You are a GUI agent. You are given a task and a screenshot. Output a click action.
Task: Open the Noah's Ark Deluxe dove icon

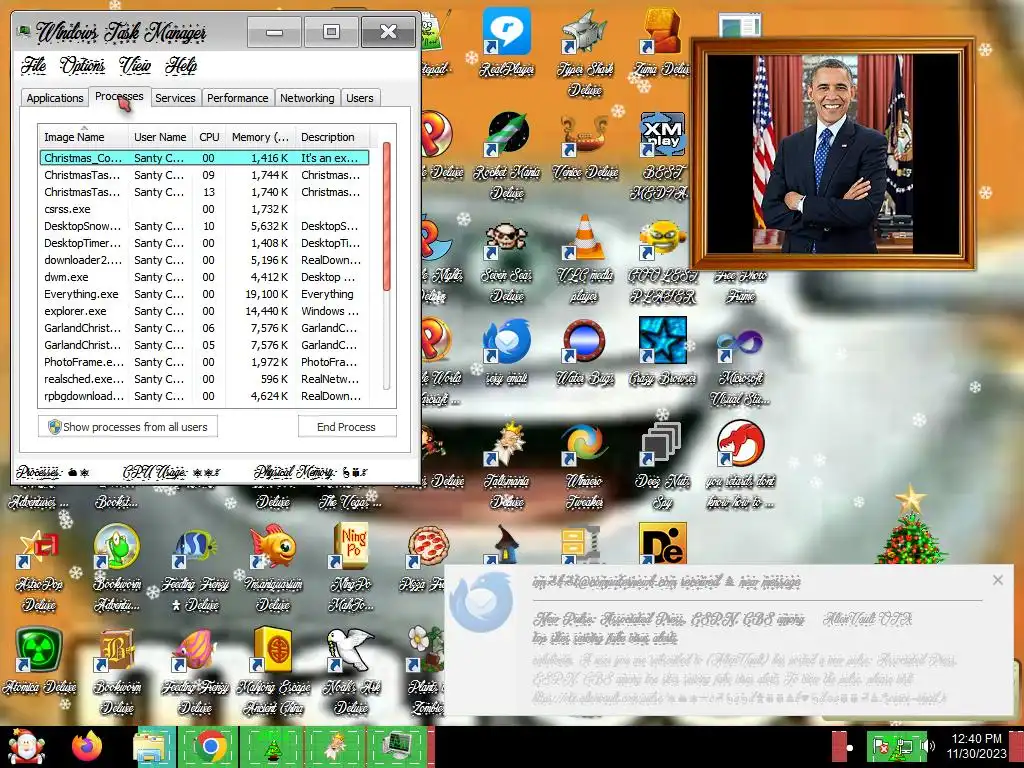[x=351, y=670]
